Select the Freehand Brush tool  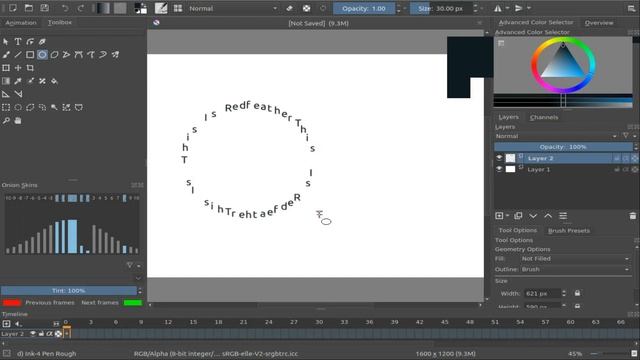(x=6, y=55)
